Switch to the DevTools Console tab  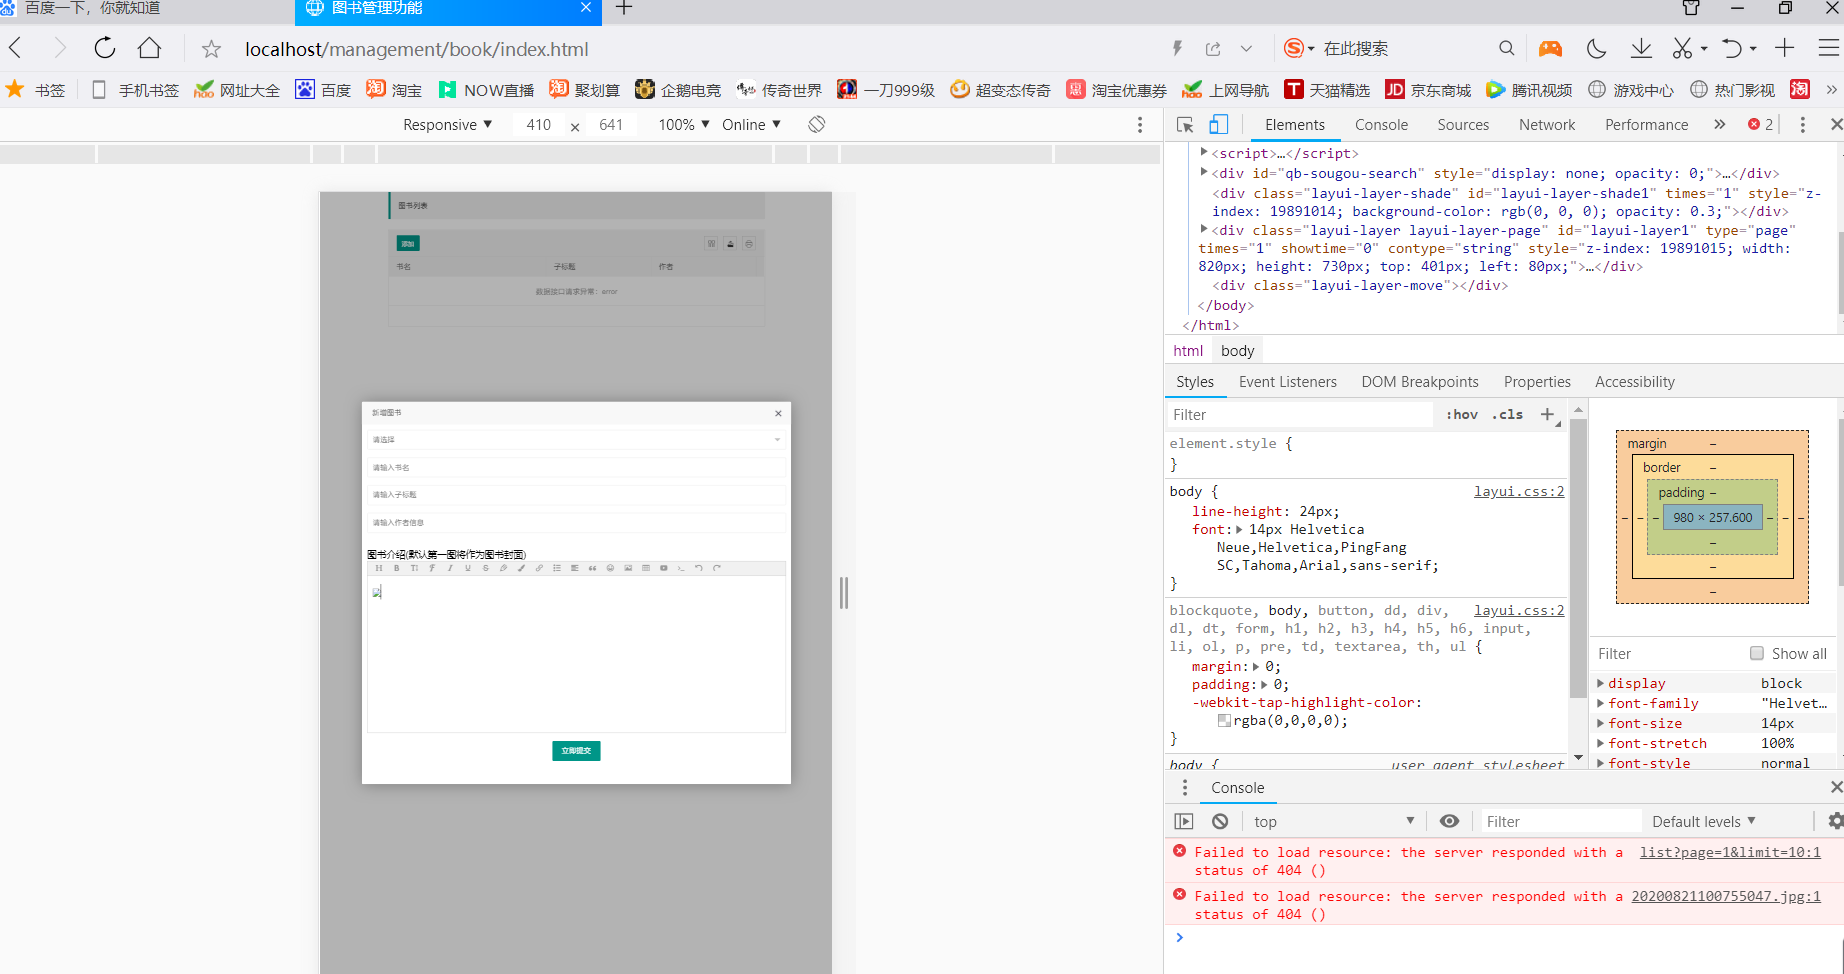pos(1381,125)
